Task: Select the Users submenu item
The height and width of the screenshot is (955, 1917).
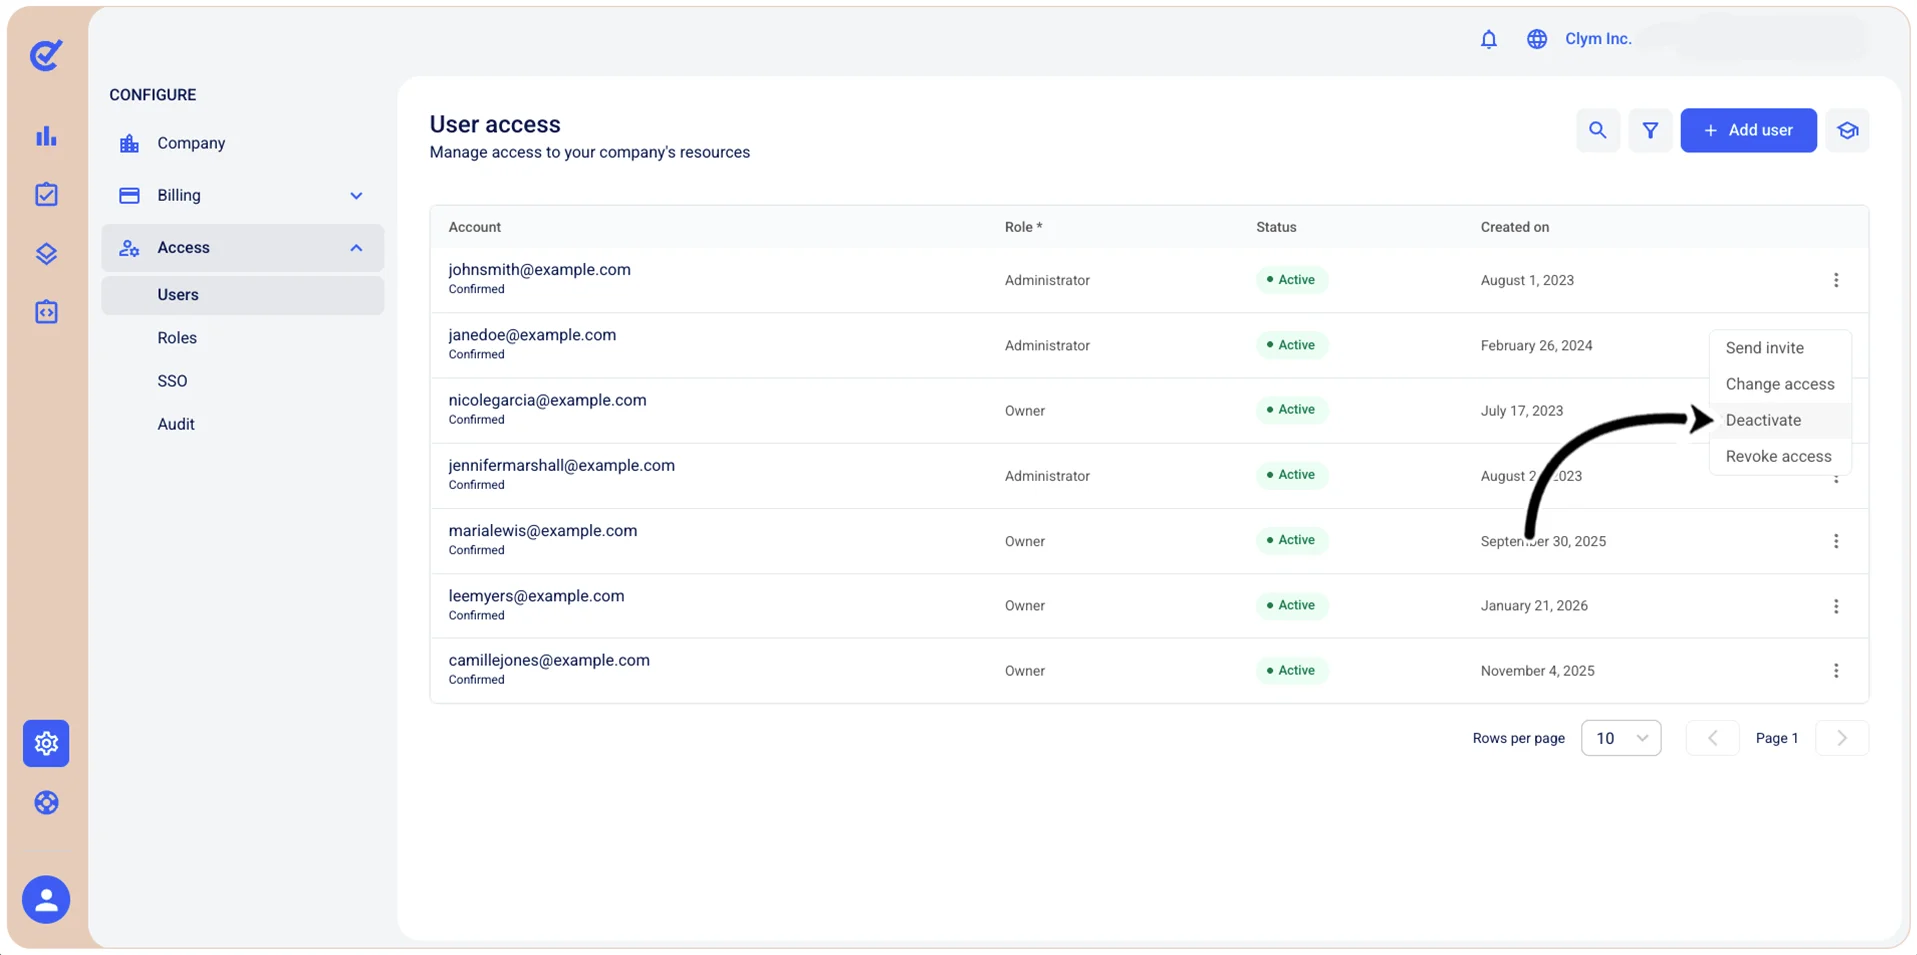Action: pos(243,295)
